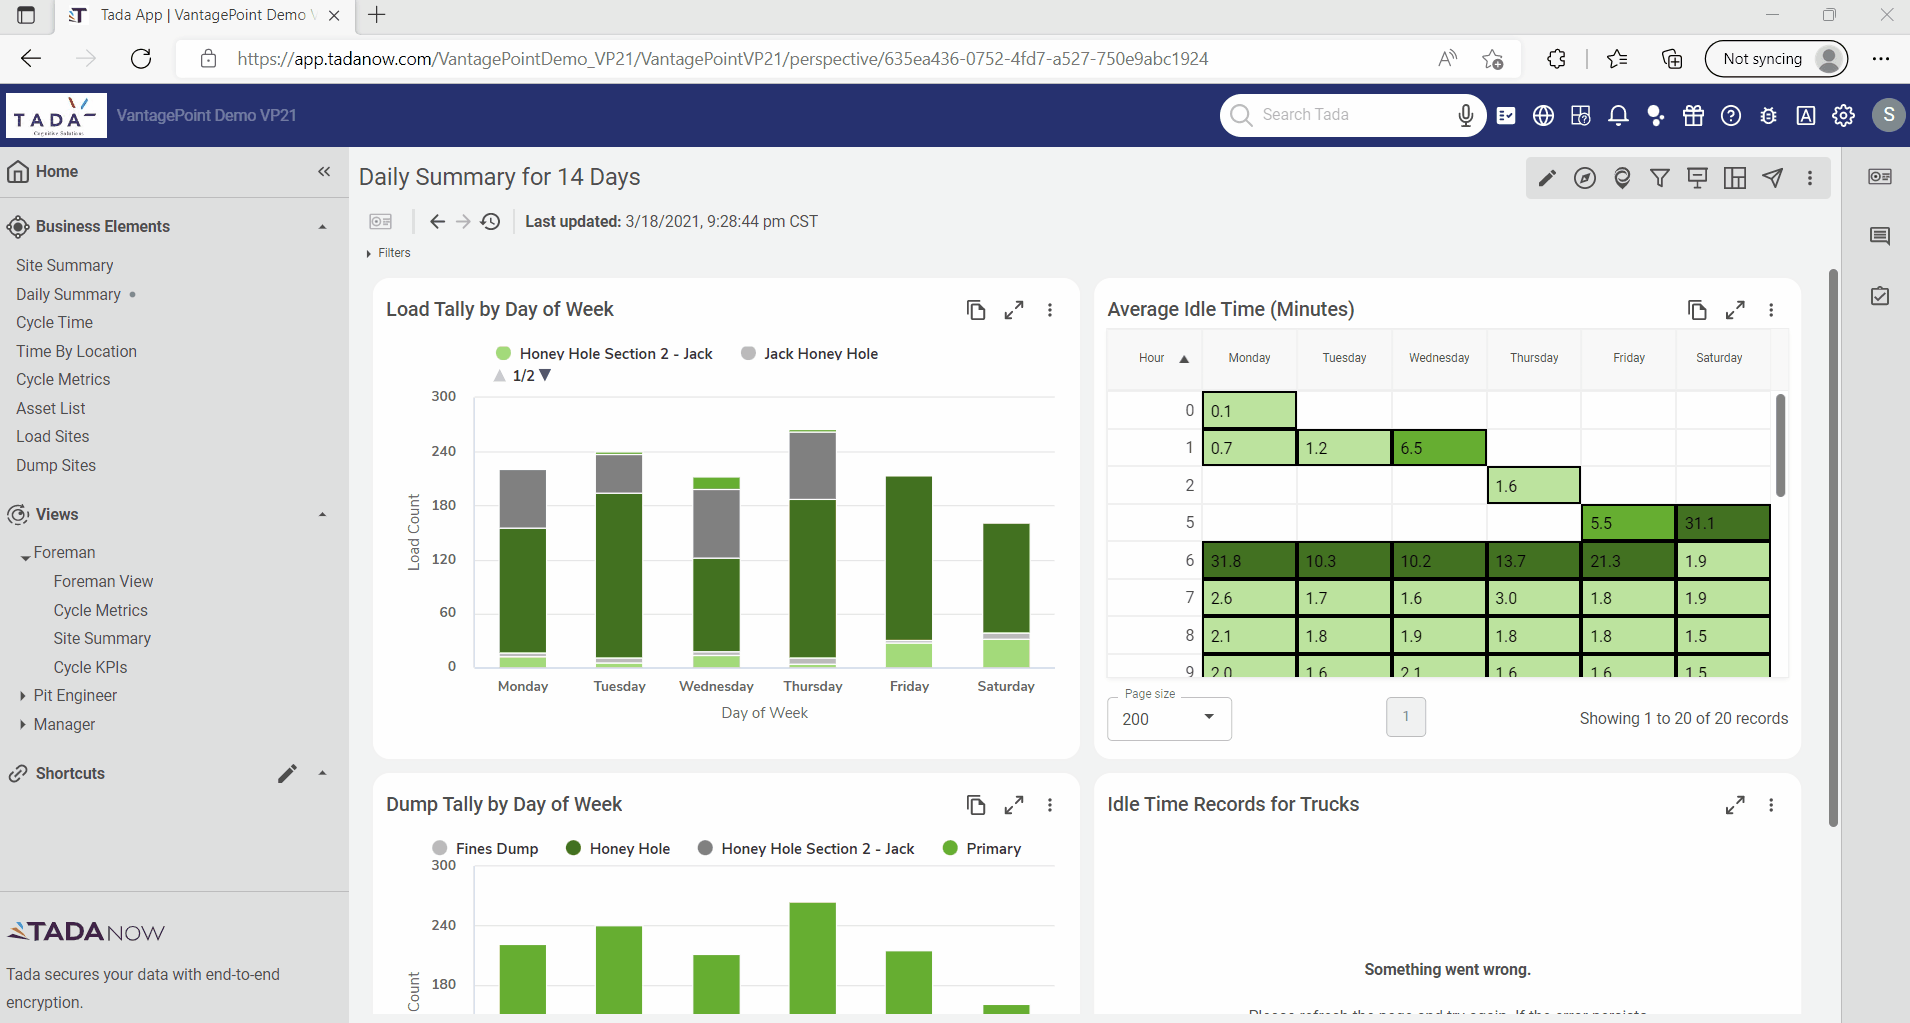Expand Load Tally chart to fullscreen
This screenshot has width=1910, height=1023.
click(x=1014, y=310)
